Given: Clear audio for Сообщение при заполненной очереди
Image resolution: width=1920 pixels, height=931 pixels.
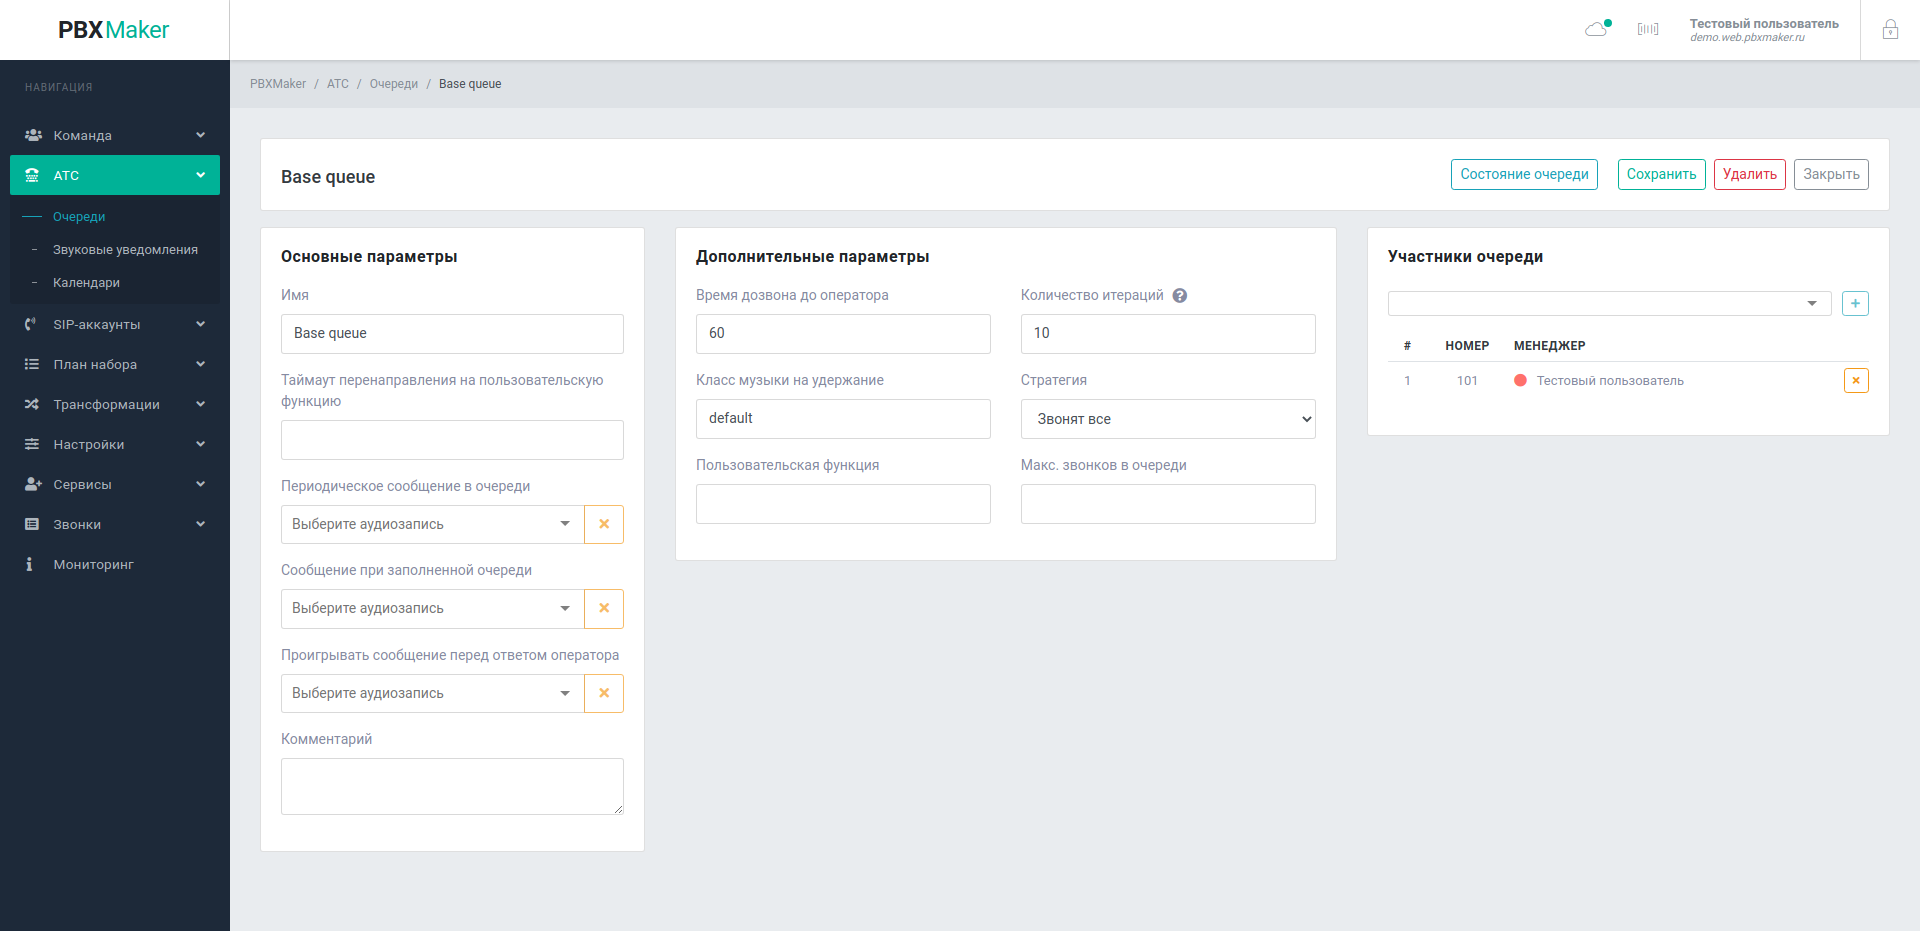Looking at the screenshot, I should pos(604,609).
